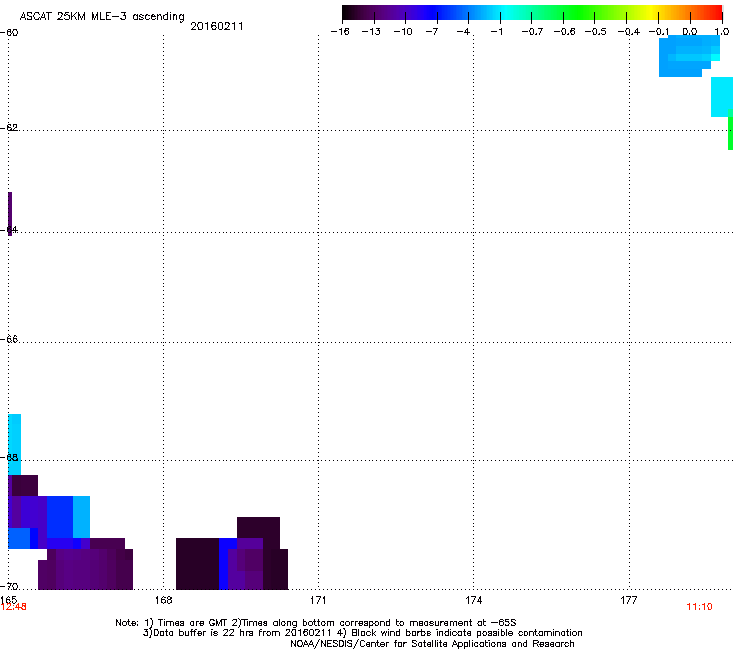The height and width of the screenshot is (650, 740).
Task: Click the latitude label -66
Action: (x=9, y=339)
